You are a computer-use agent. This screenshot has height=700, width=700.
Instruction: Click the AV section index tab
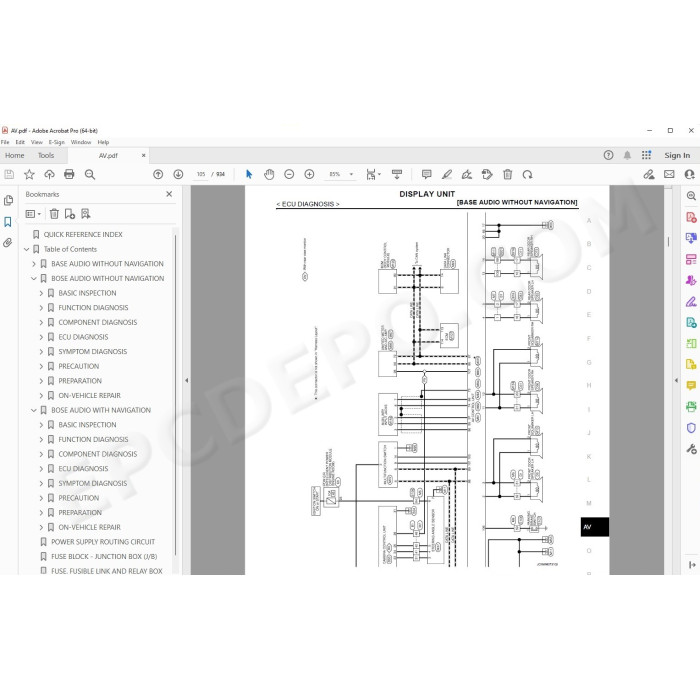point(595,527)
